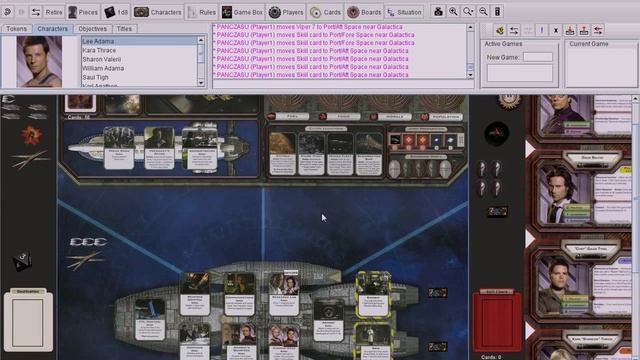The width and height of the screenshot is (640, 360).
Task: Open the Boards toolbar button
Action: point(364,12)
